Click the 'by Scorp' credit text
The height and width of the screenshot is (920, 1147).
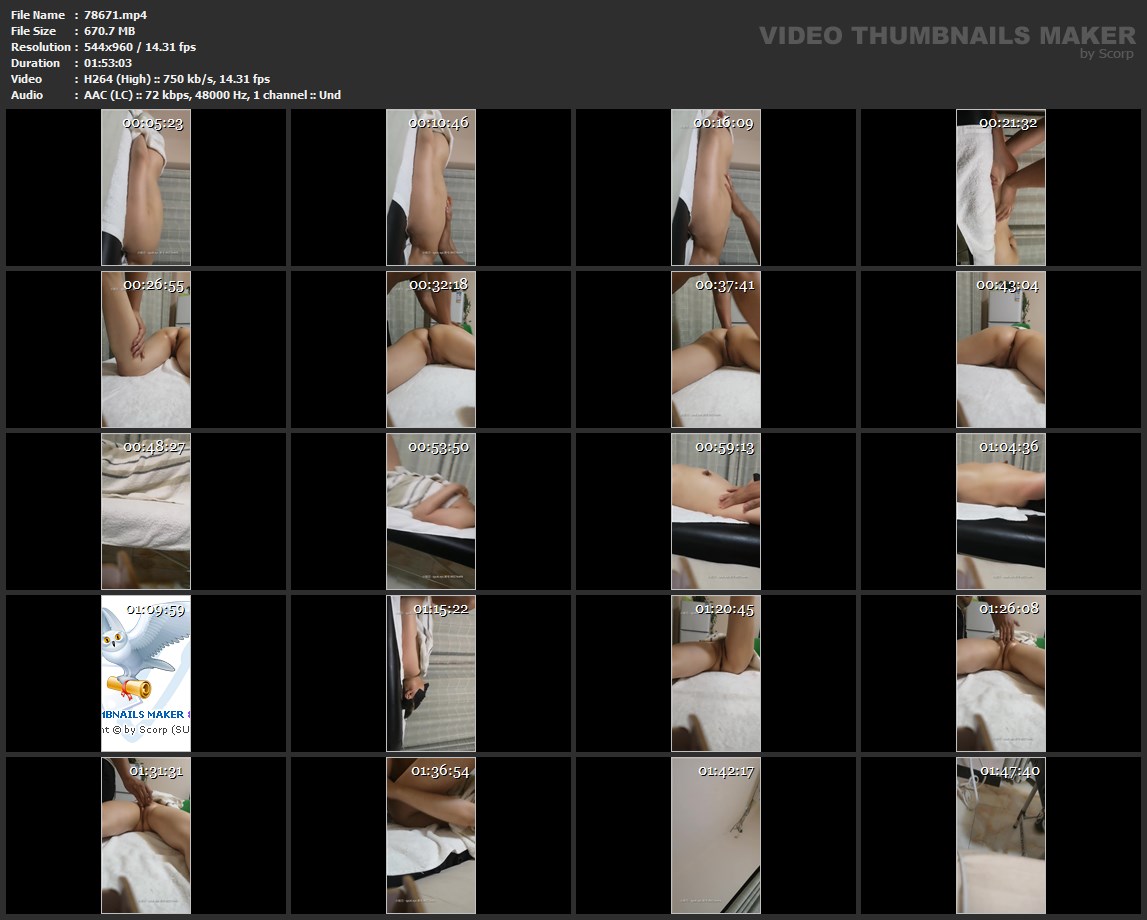click(1106, 54)
